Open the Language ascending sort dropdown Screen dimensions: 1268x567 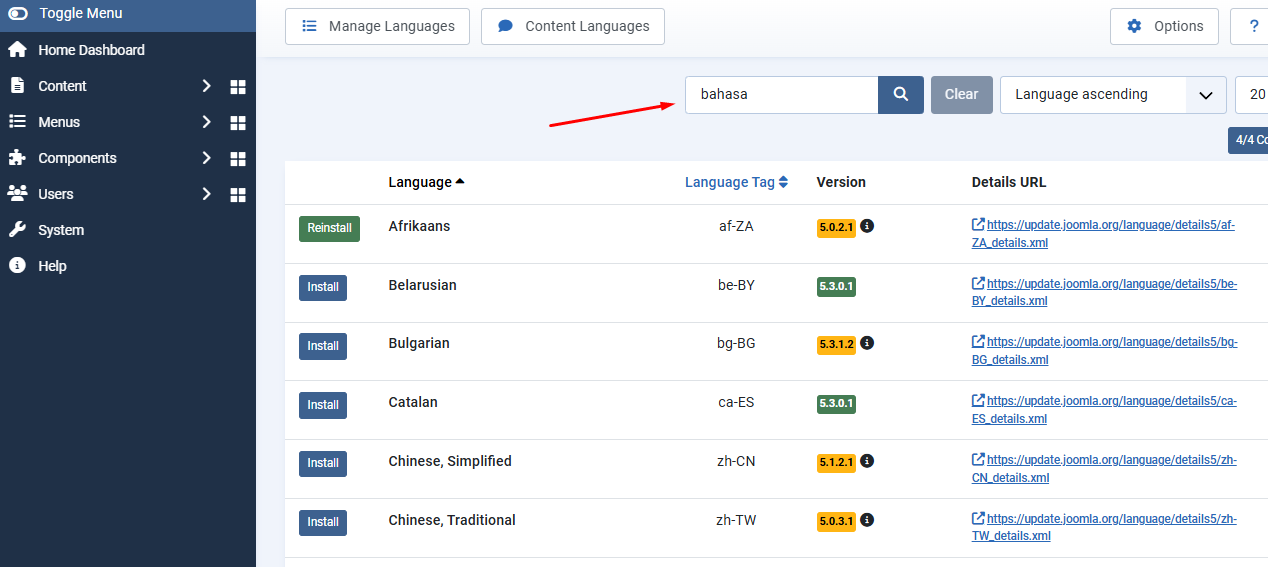[1112, 95]
